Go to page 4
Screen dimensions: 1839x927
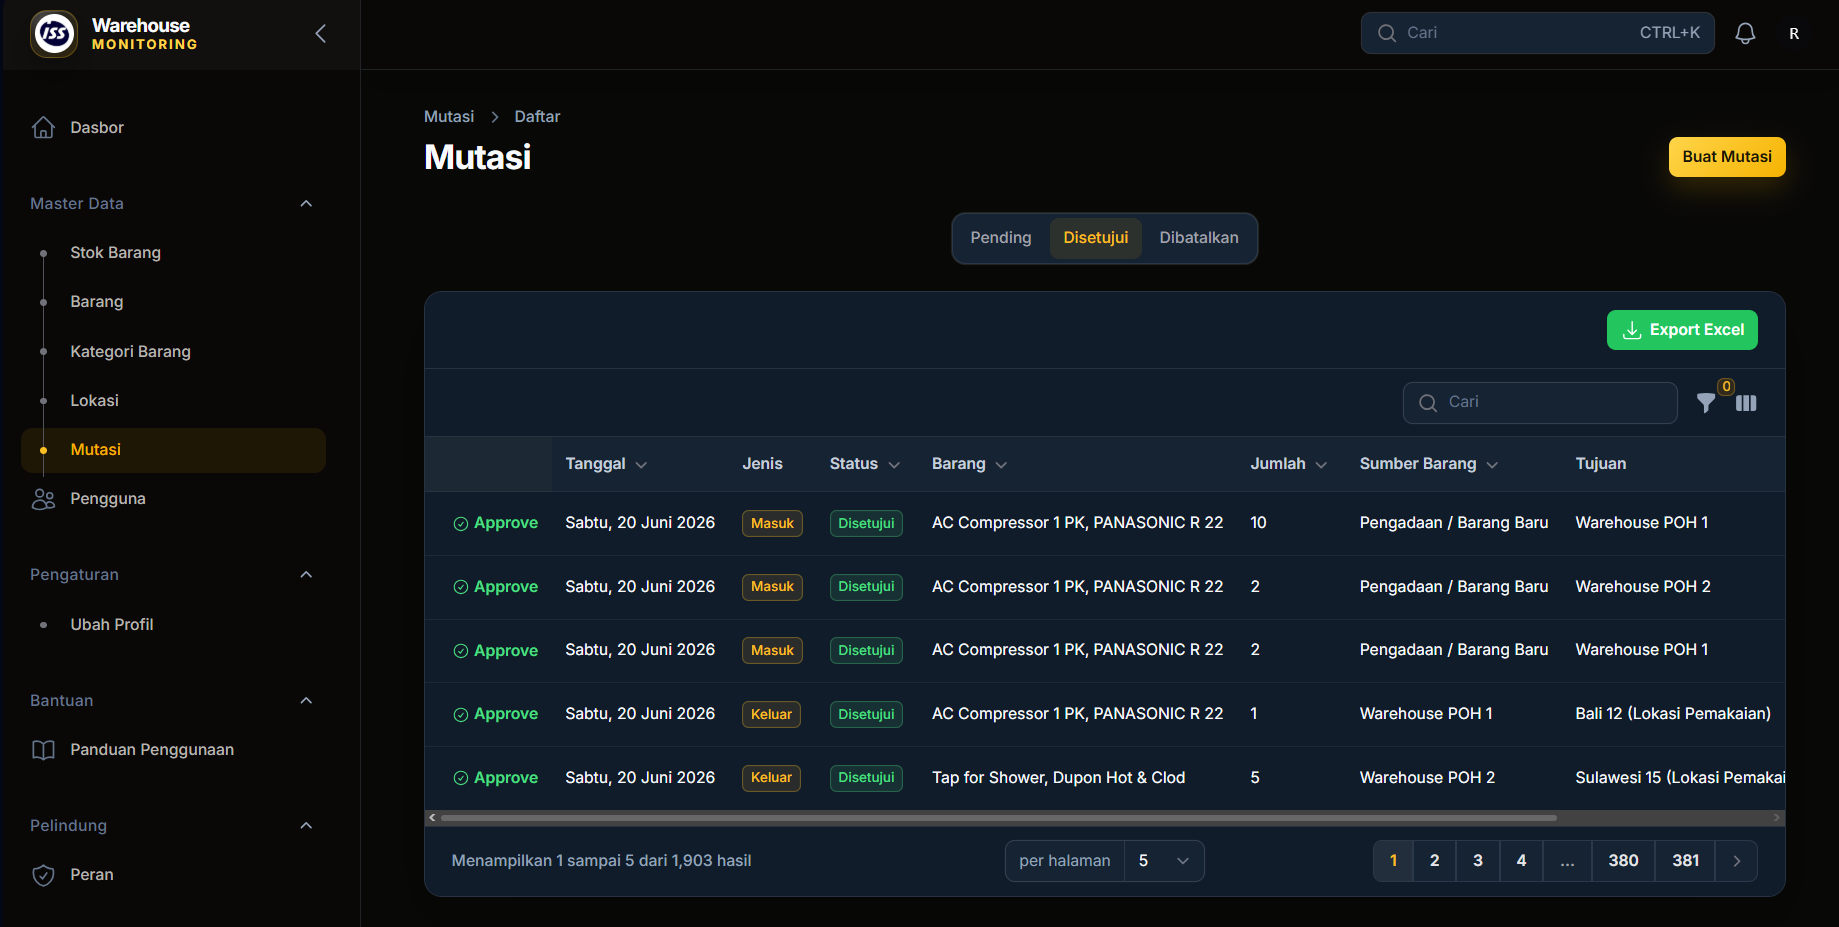pos(1521,861)
